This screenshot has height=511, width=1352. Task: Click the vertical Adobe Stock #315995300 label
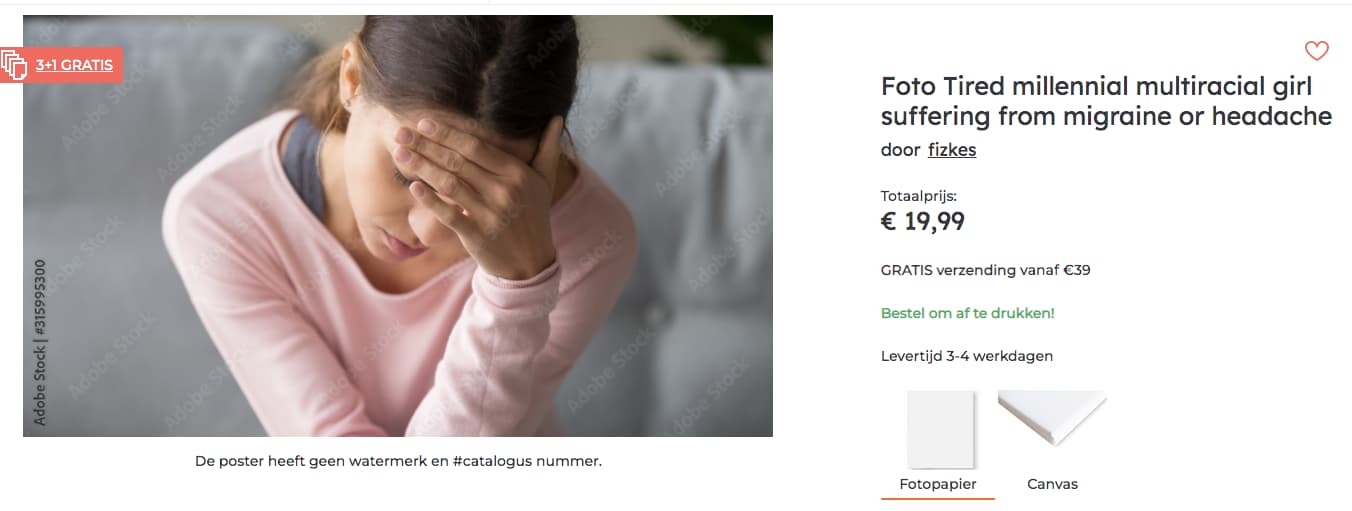click(x=40, y=342)
